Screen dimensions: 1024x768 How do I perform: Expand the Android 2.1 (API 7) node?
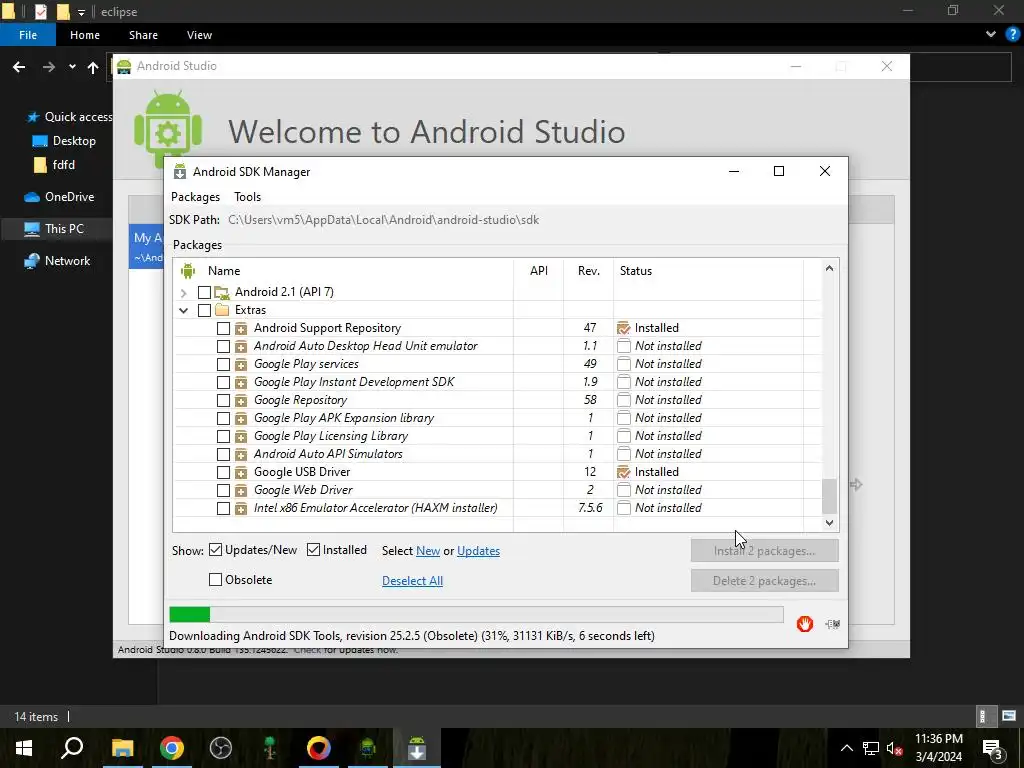tap(184, 293)
